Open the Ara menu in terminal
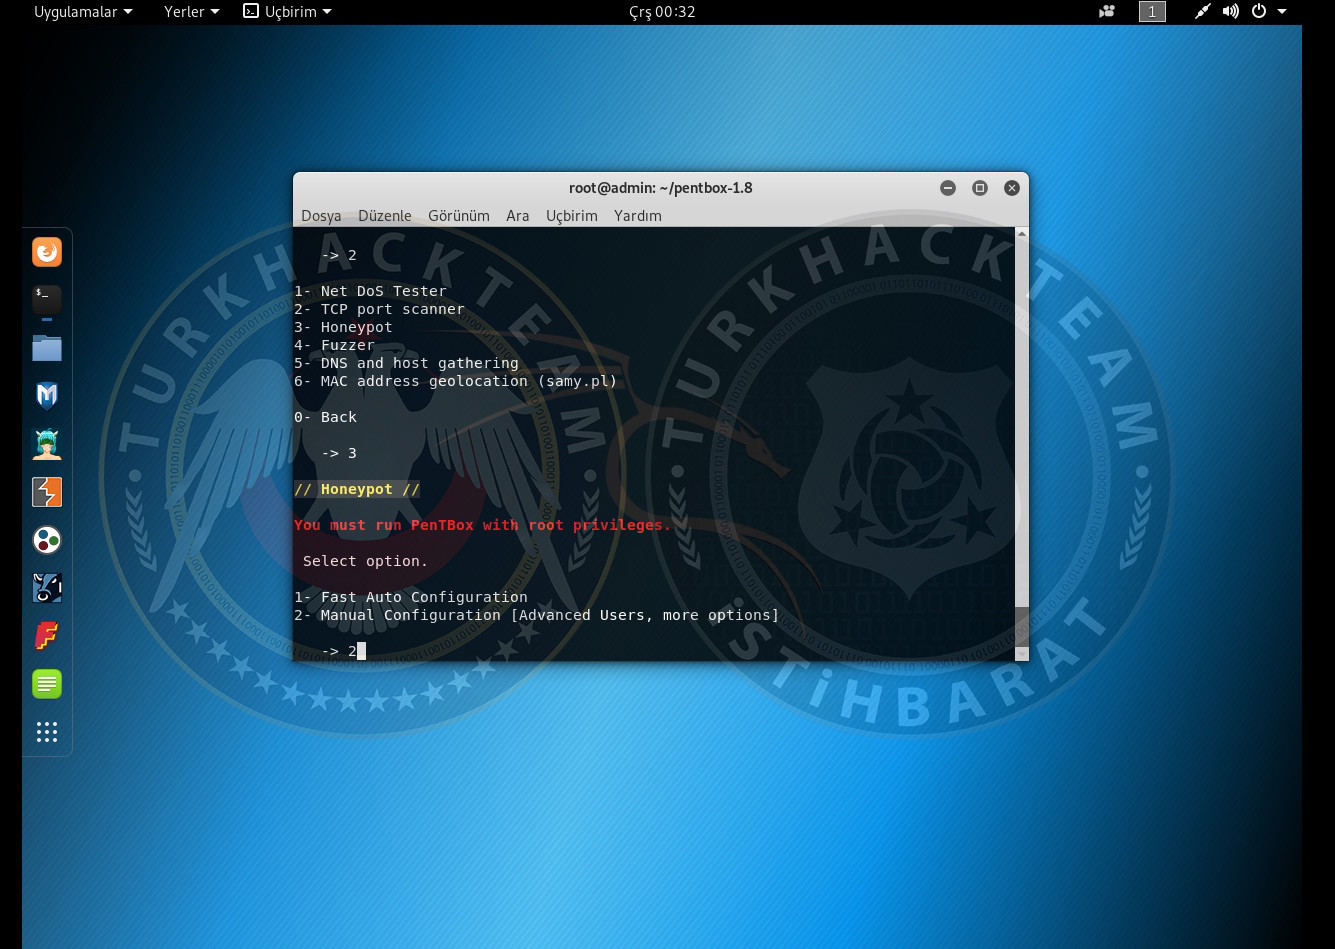The height and width of the screenshot is (949, 1335). (518, 216)
